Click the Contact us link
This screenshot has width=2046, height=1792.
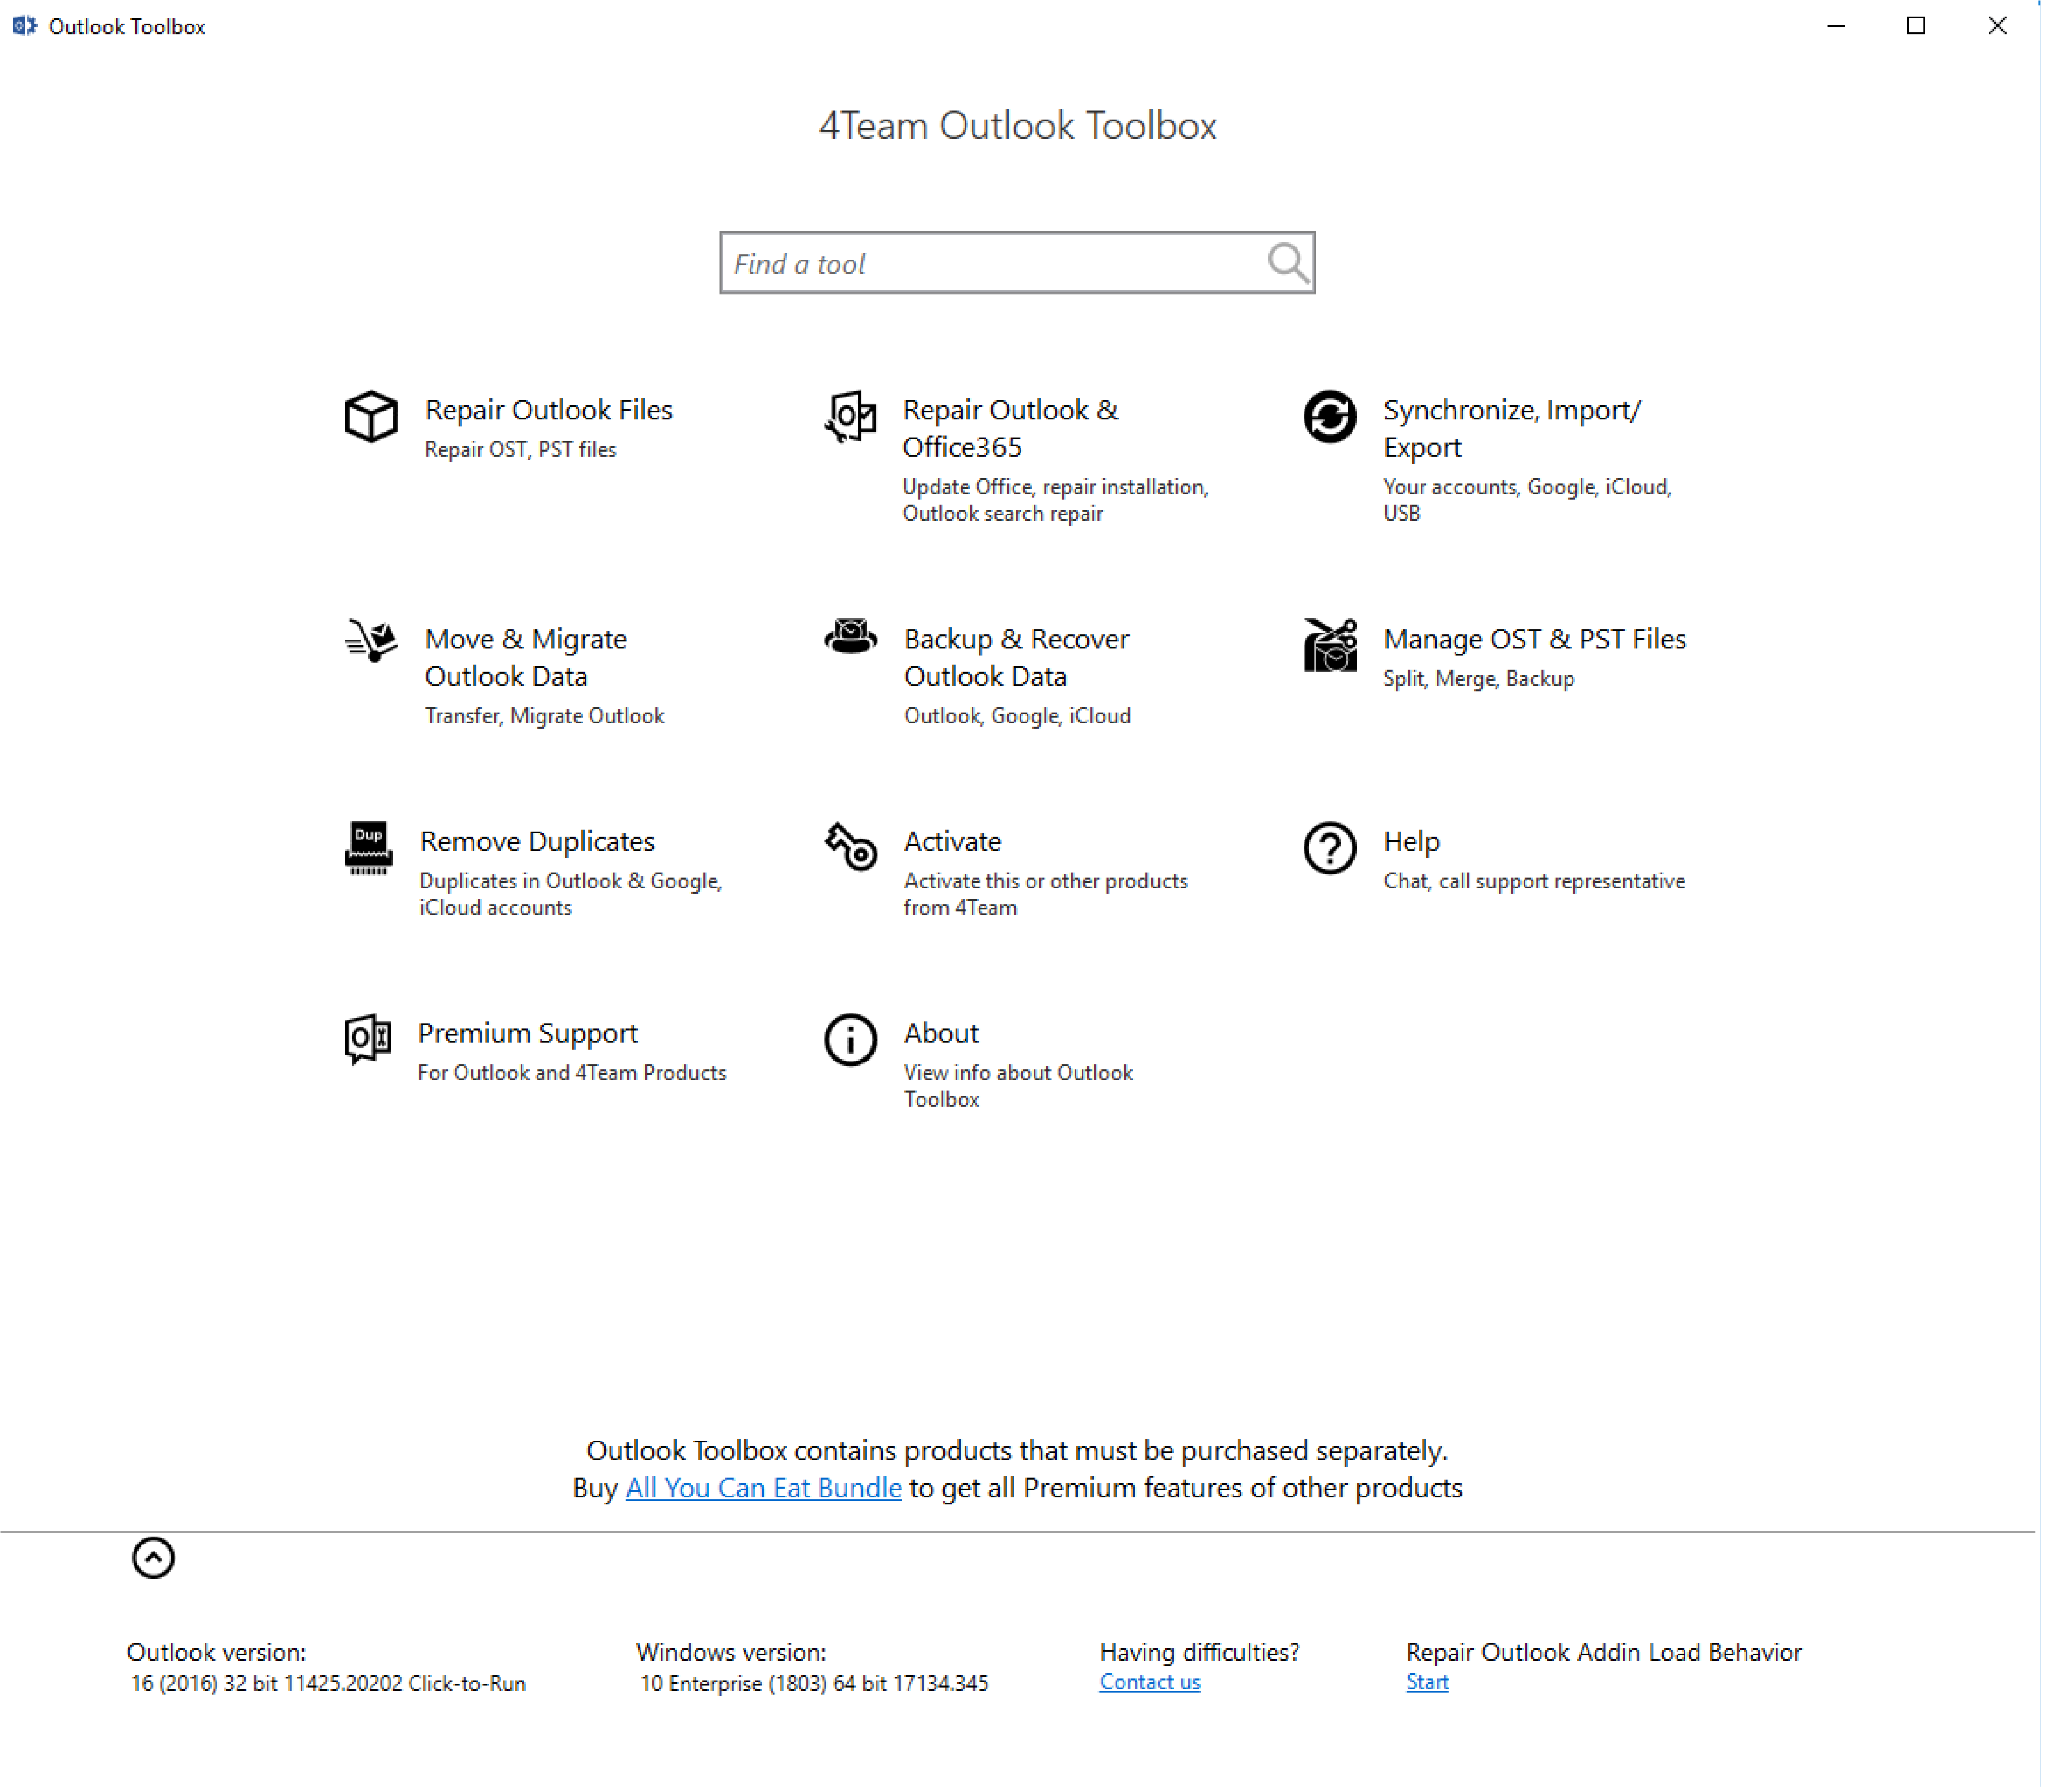(x=1150, y=1682)
